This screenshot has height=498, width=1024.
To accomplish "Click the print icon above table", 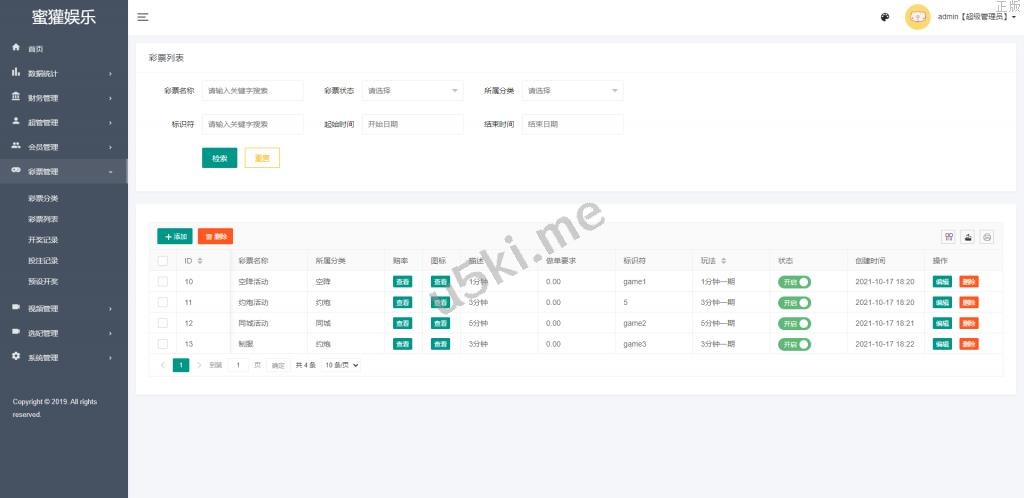I will coord(987,237).
